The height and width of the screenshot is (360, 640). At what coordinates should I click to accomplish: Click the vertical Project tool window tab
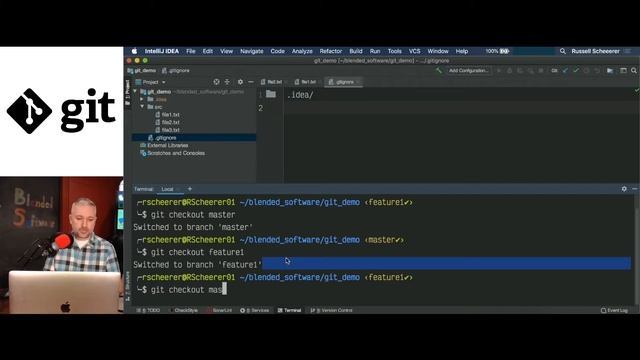(128, 93)
